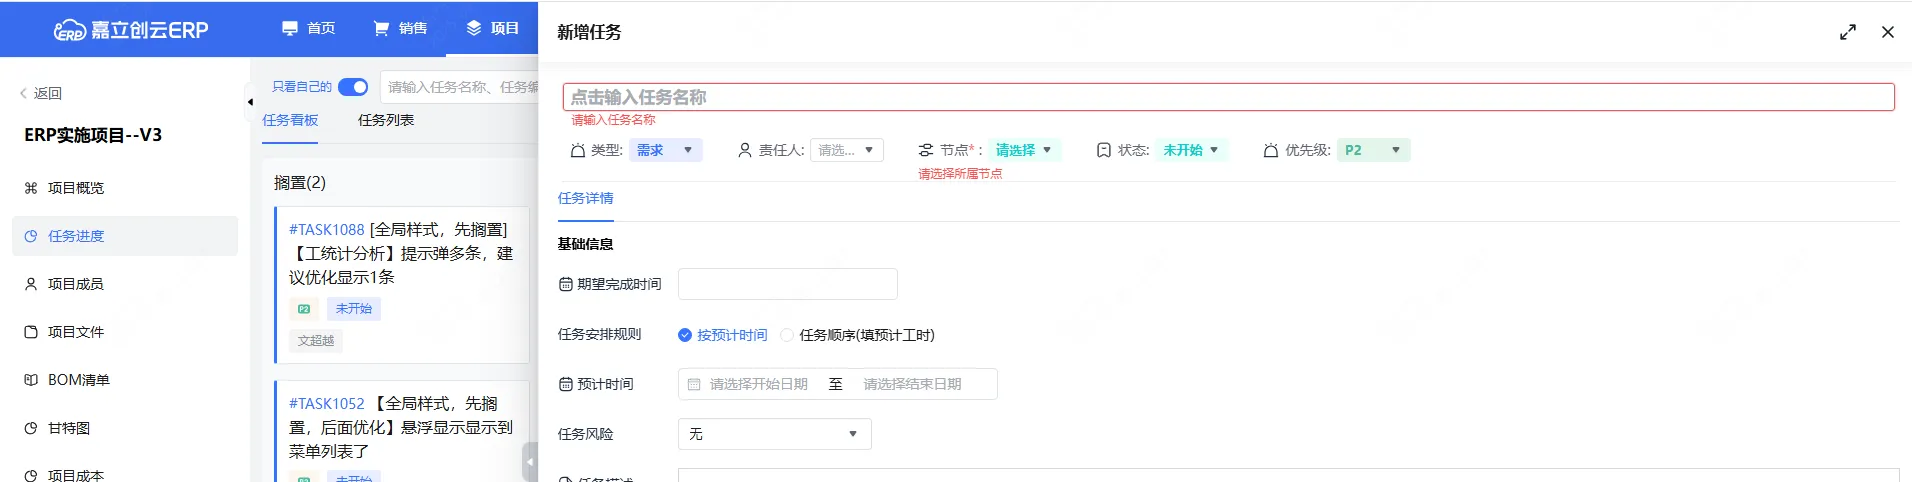The height and width of the screenshot is (482, 1912).
Task: Open the 任务风险 dropdown showing 无
Action: 774,434
